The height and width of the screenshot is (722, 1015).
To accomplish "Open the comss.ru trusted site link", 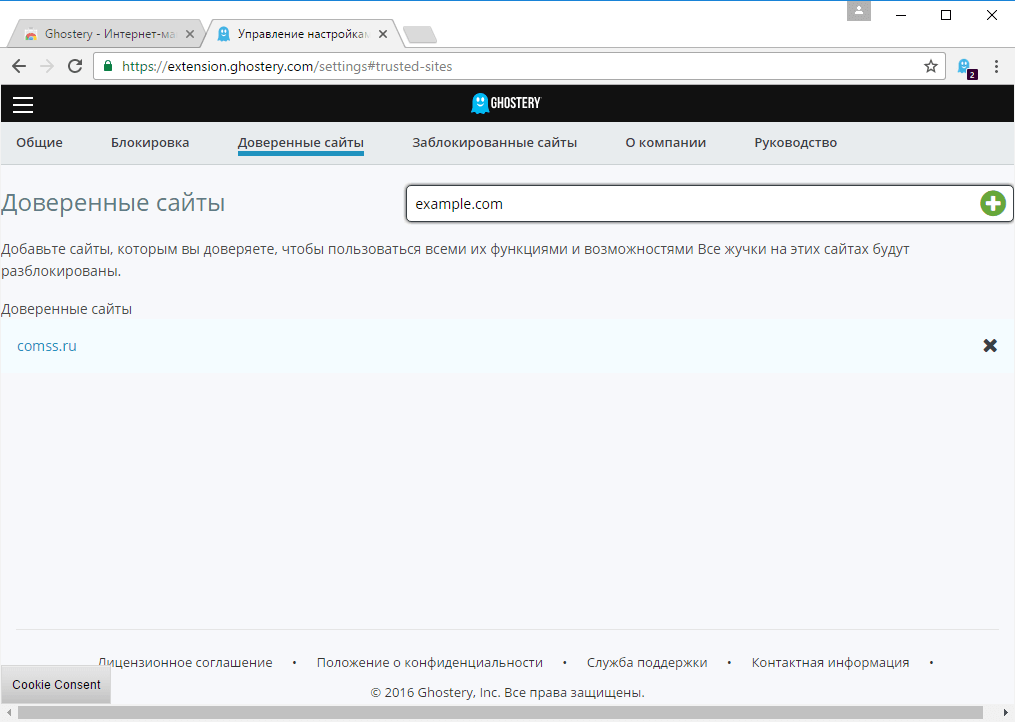I will coord(47,346).
